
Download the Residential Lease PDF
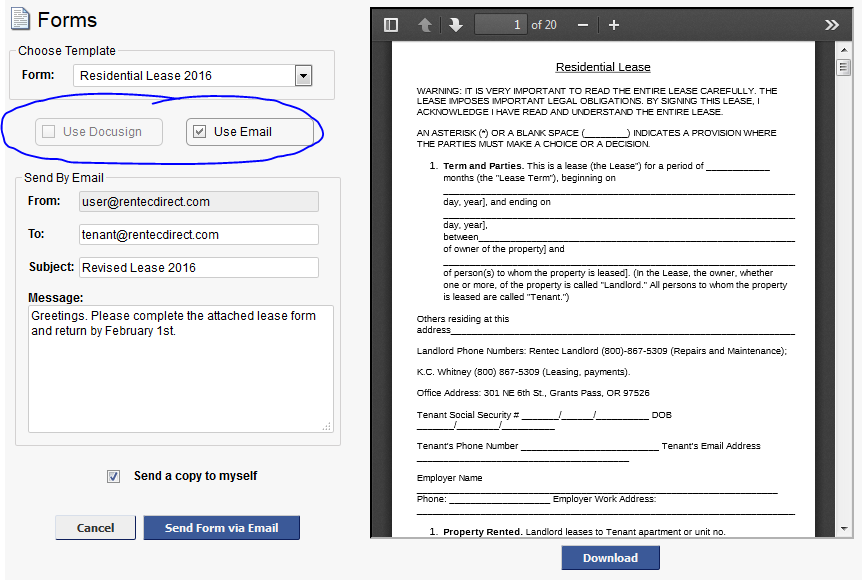[610, 558]
